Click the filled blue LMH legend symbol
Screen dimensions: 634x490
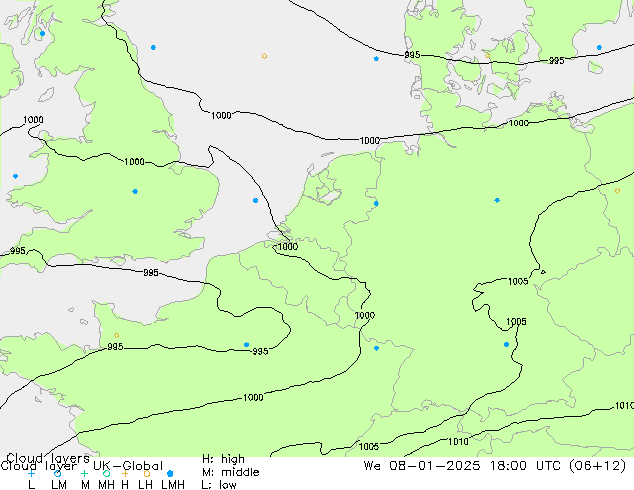click(170, 473)
